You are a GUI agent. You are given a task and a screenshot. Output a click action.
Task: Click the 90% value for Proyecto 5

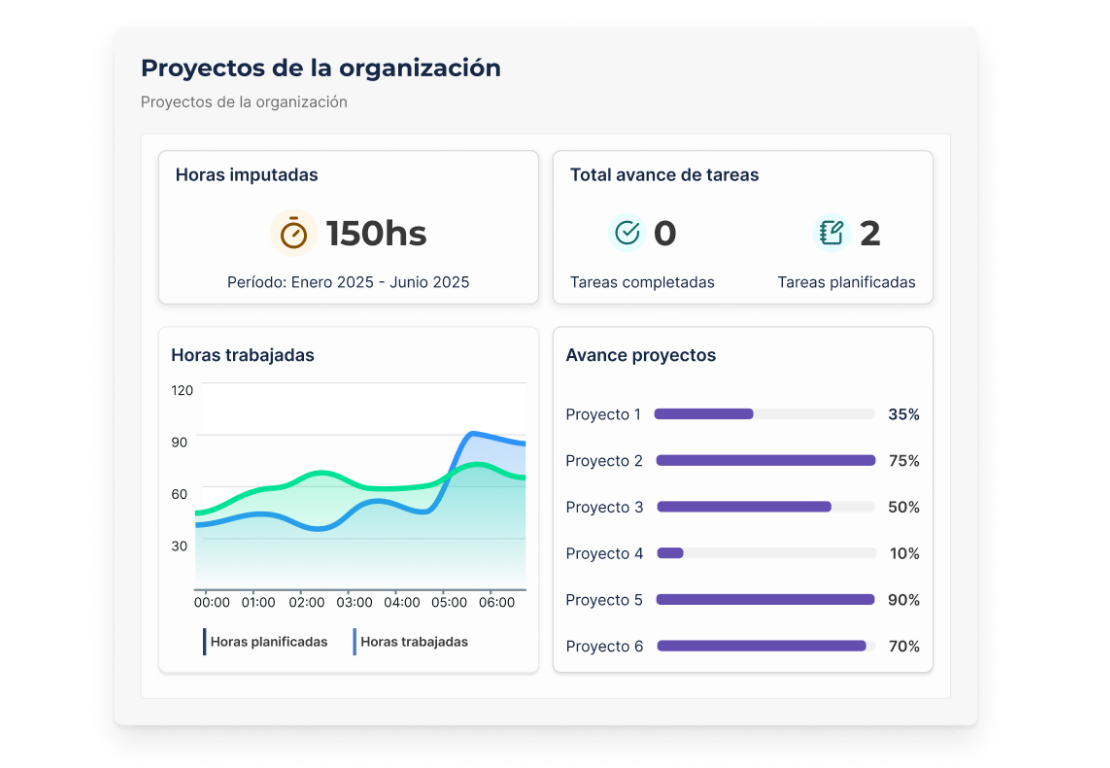(903, 600)
